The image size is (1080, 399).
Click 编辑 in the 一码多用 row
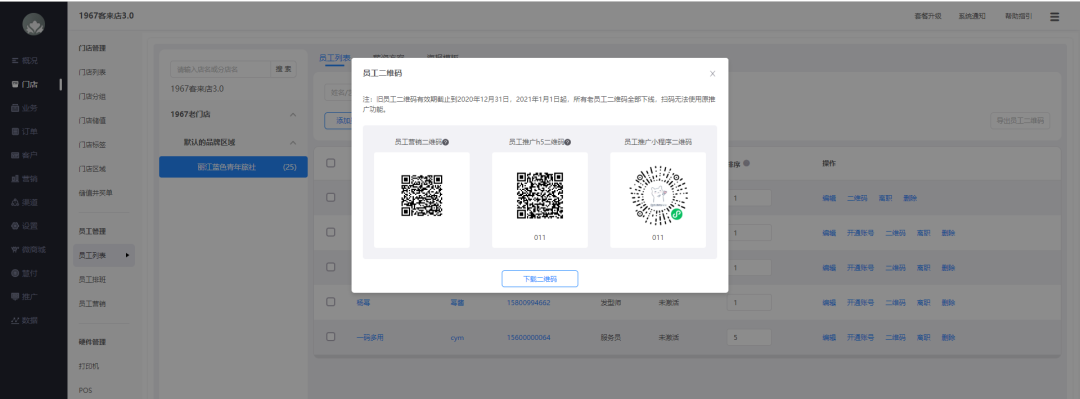pyautogui.click(x=829, y=338)
